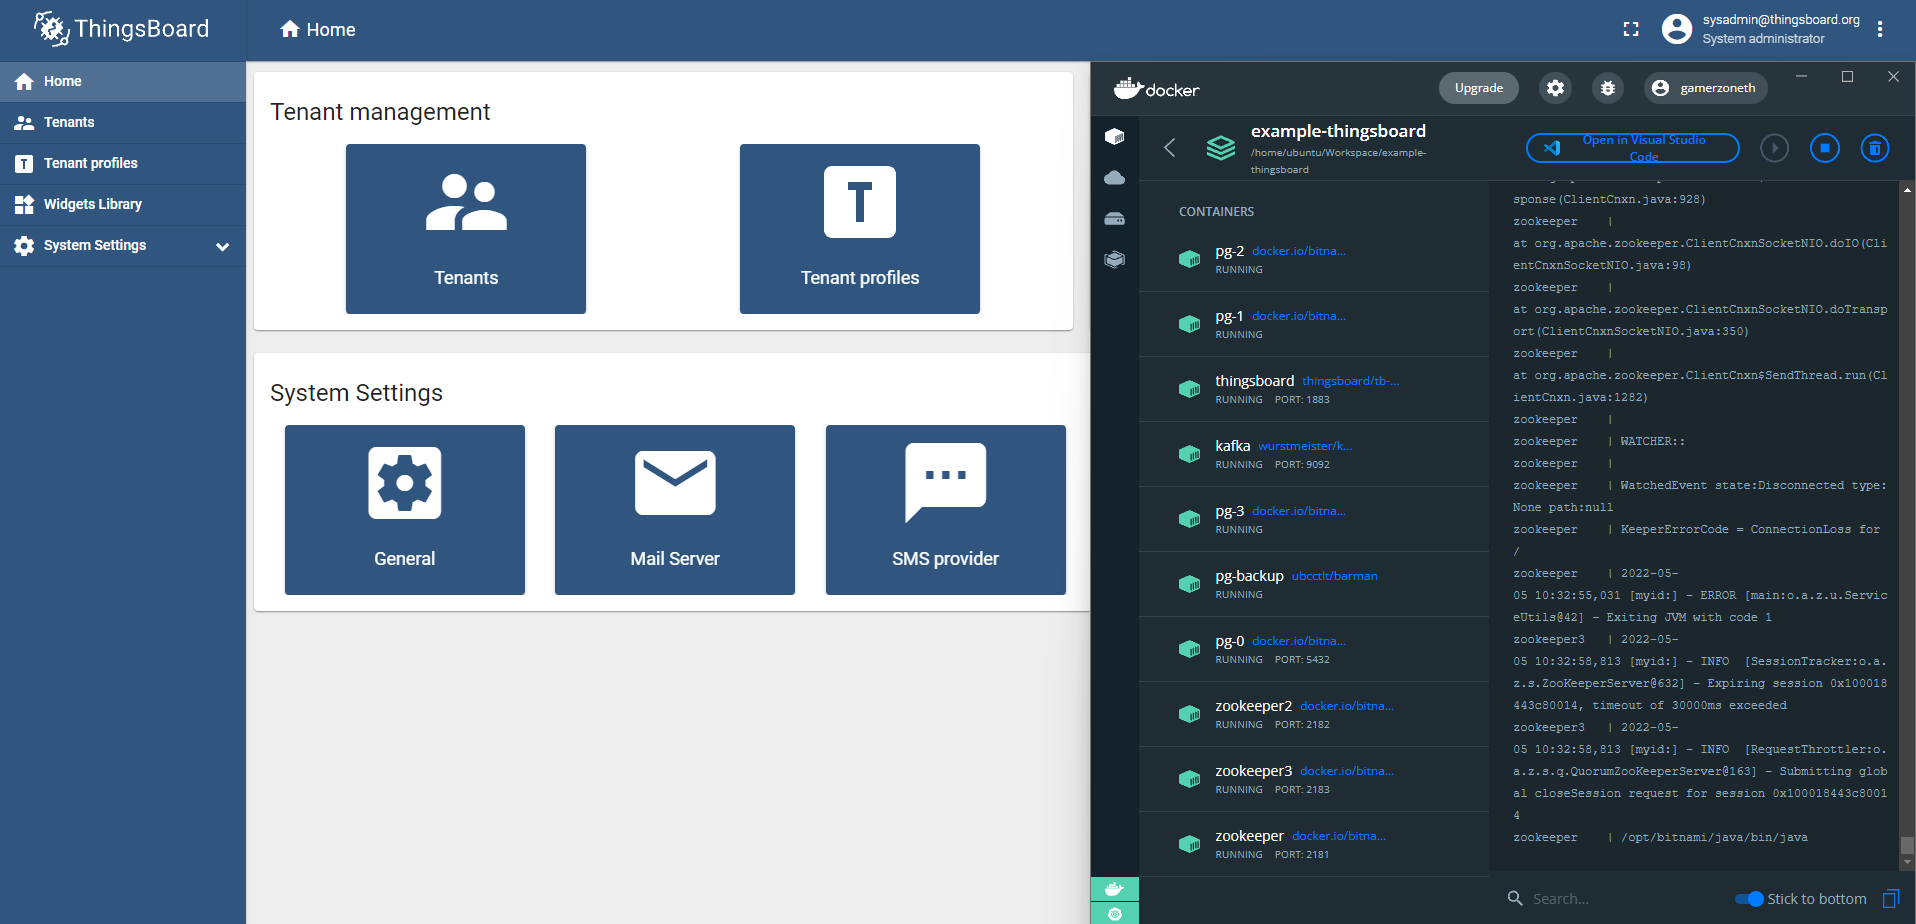Open the ThingsBoard user options menu
1916x924 pixels.
pos(1880,29)
